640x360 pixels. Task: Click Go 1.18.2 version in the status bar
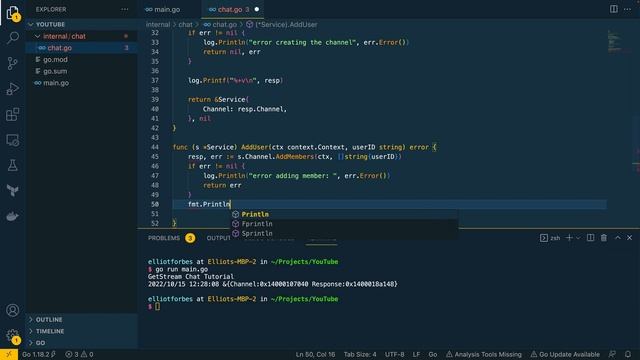click(39, 354)
